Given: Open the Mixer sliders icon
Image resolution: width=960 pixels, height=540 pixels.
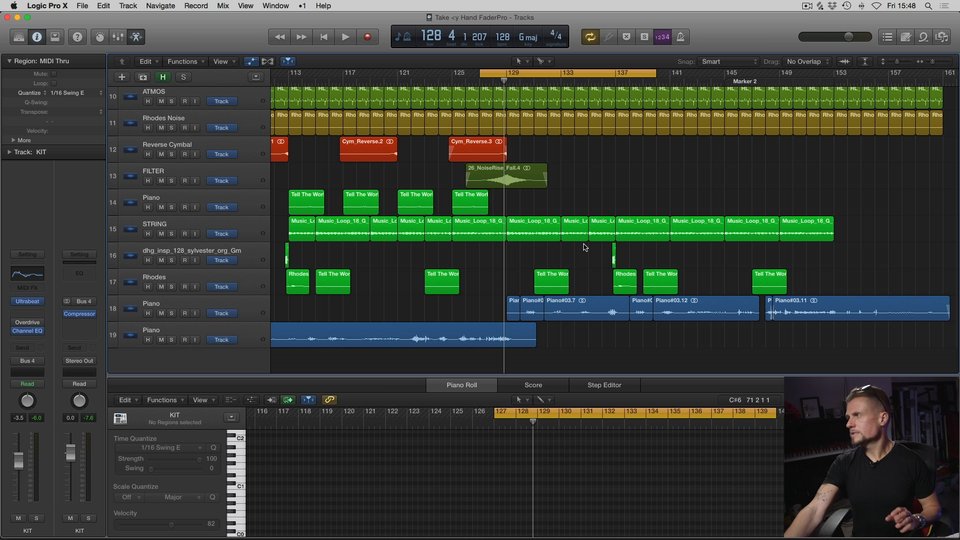Looking at the screenshot, I should [118, 37].
